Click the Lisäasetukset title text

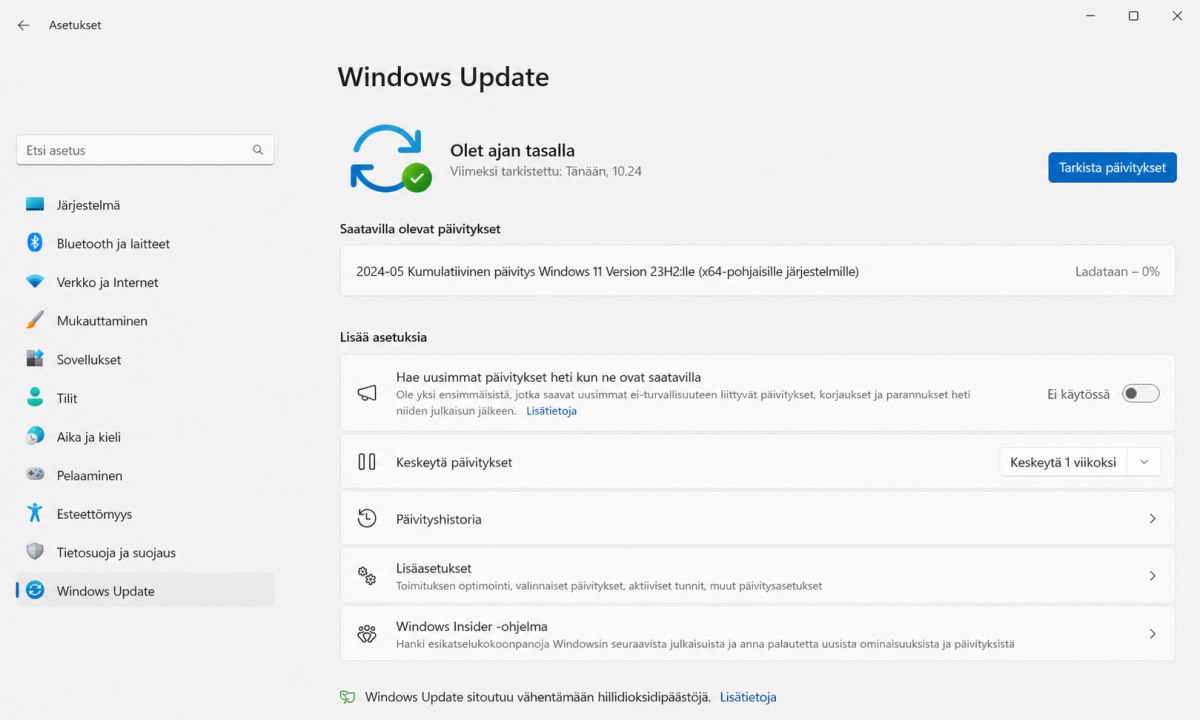433,568
